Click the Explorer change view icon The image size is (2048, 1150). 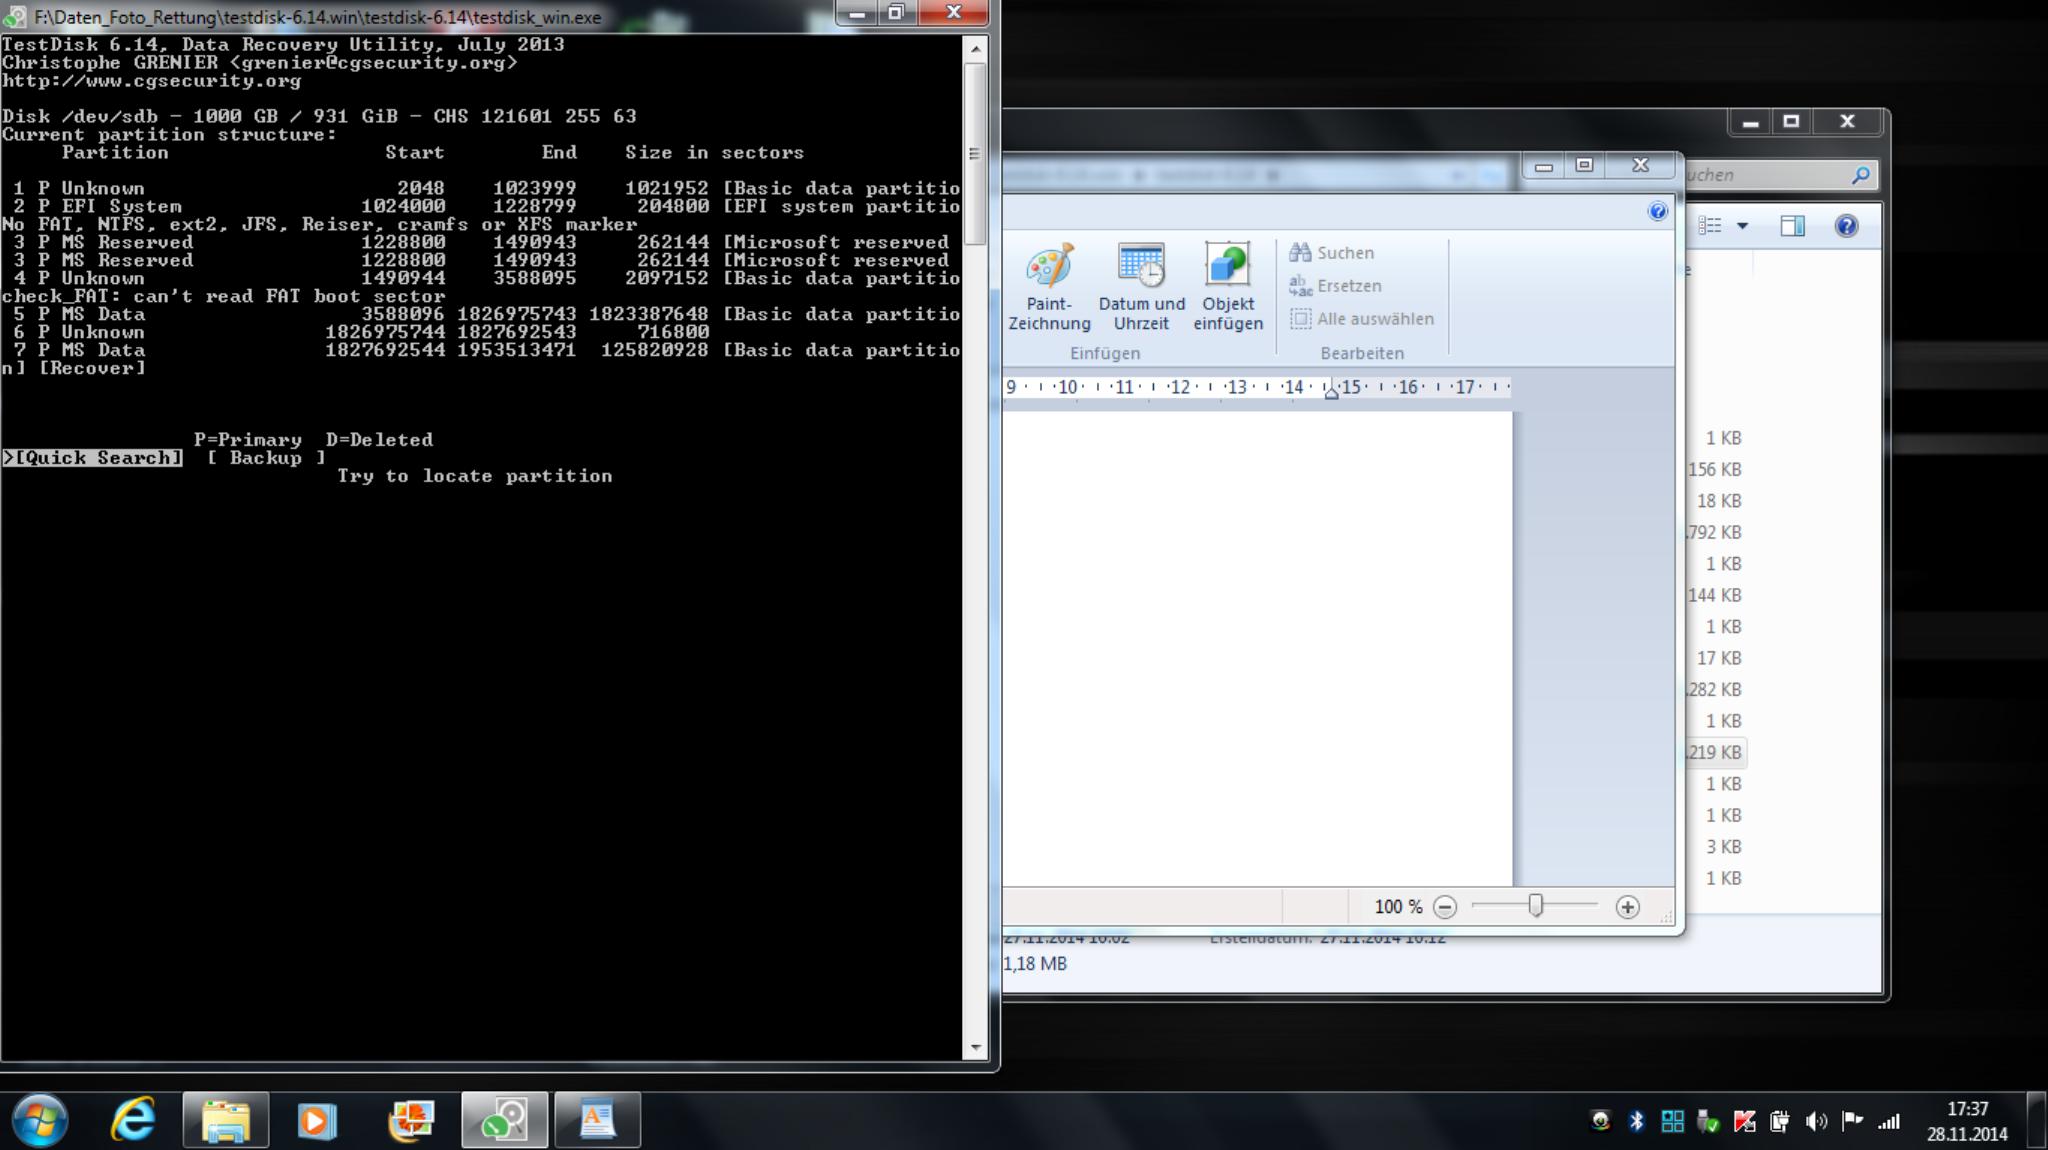1711,226
